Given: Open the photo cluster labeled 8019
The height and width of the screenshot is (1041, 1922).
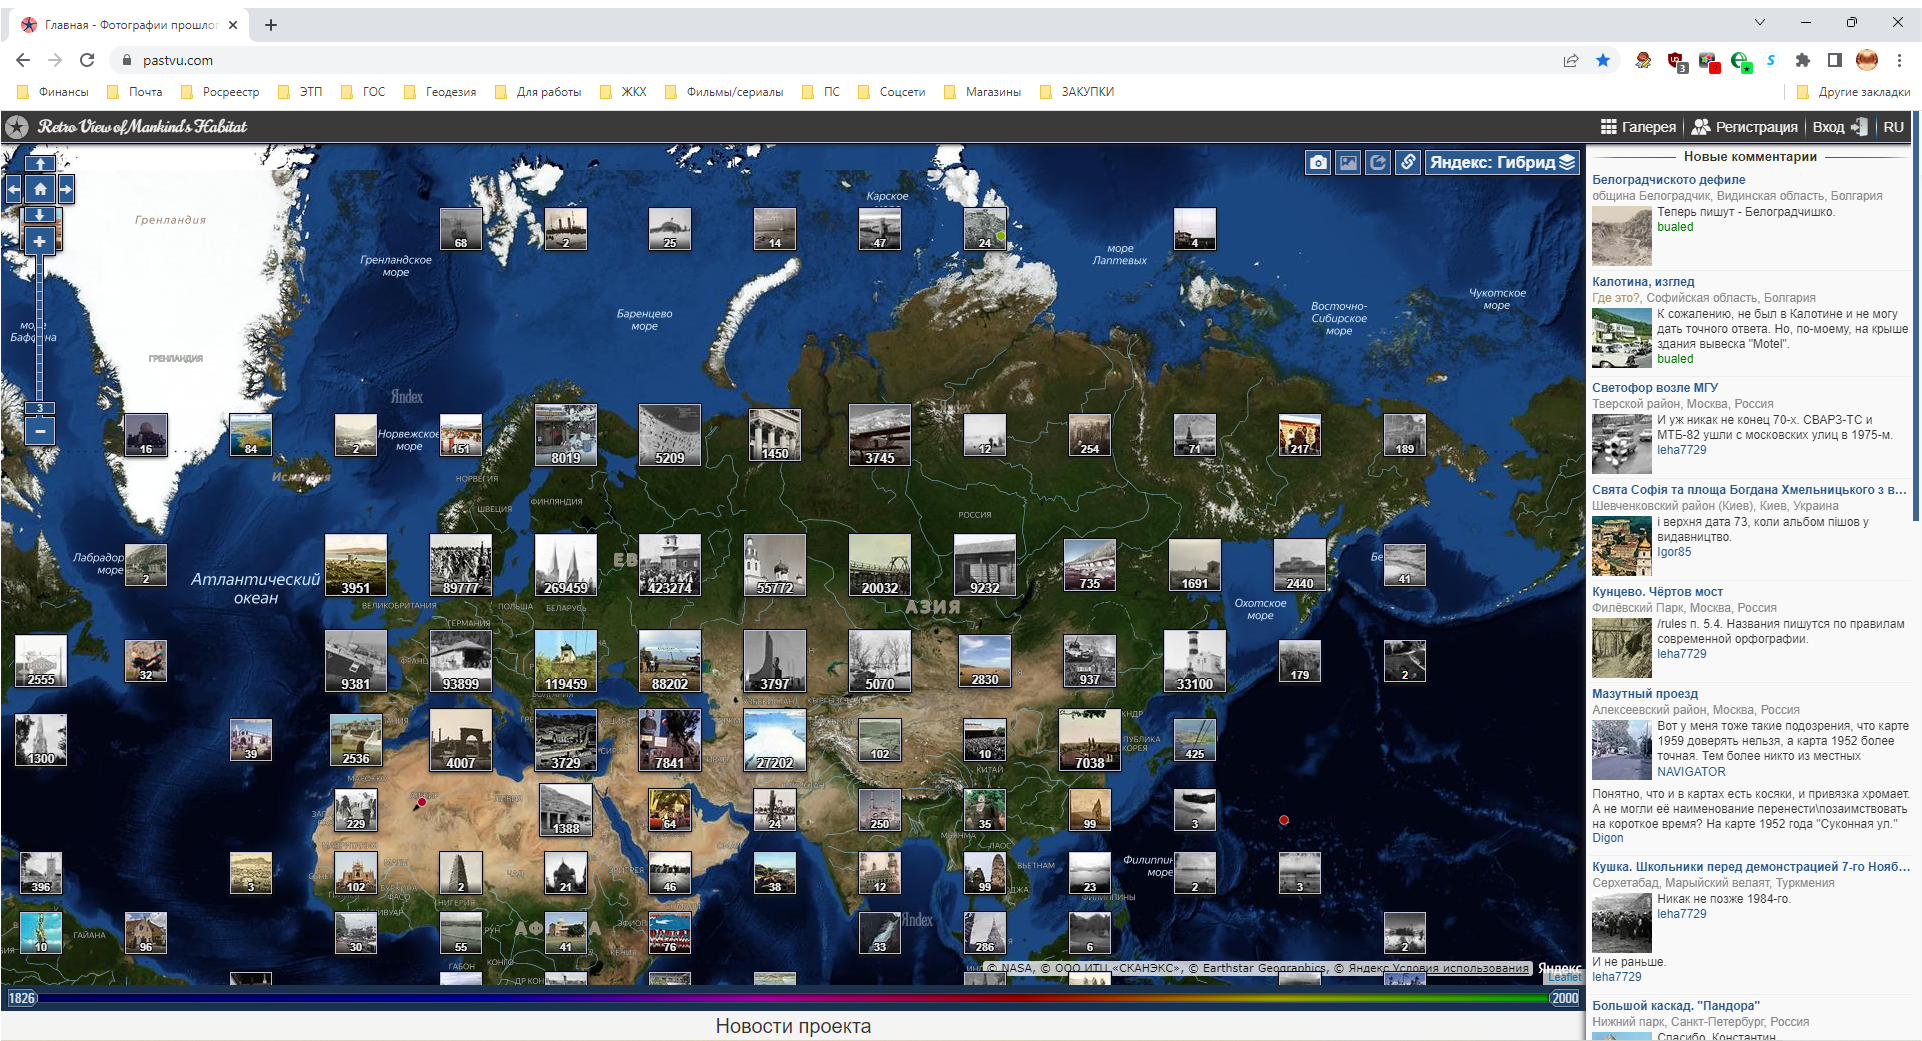Looking at the screenshot, I should pyautogui.click(x=566, y=434).
